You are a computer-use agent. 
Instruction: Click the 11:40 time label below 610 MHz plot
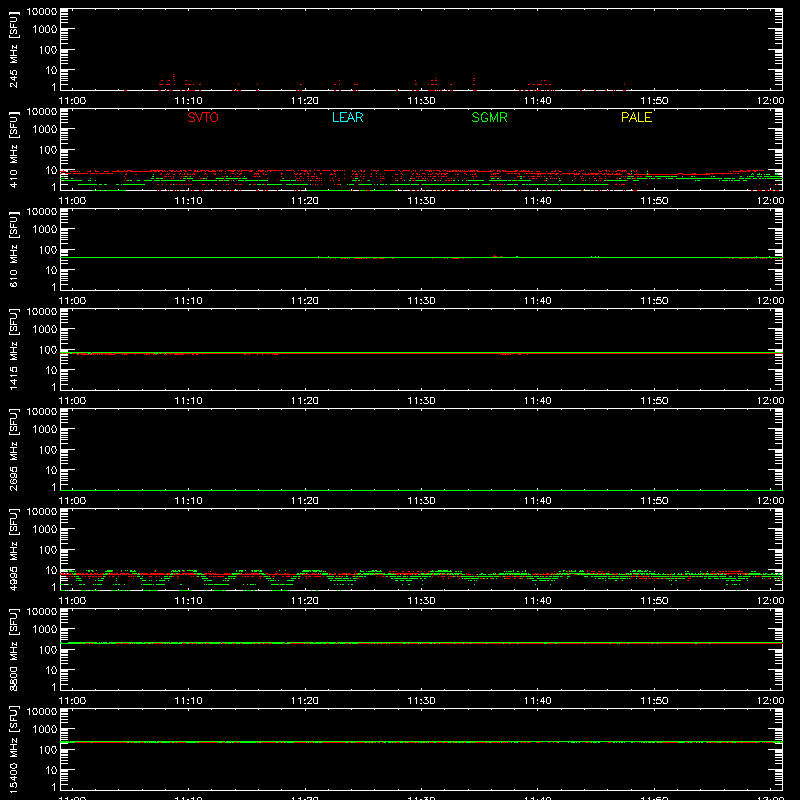coord(537,301)
